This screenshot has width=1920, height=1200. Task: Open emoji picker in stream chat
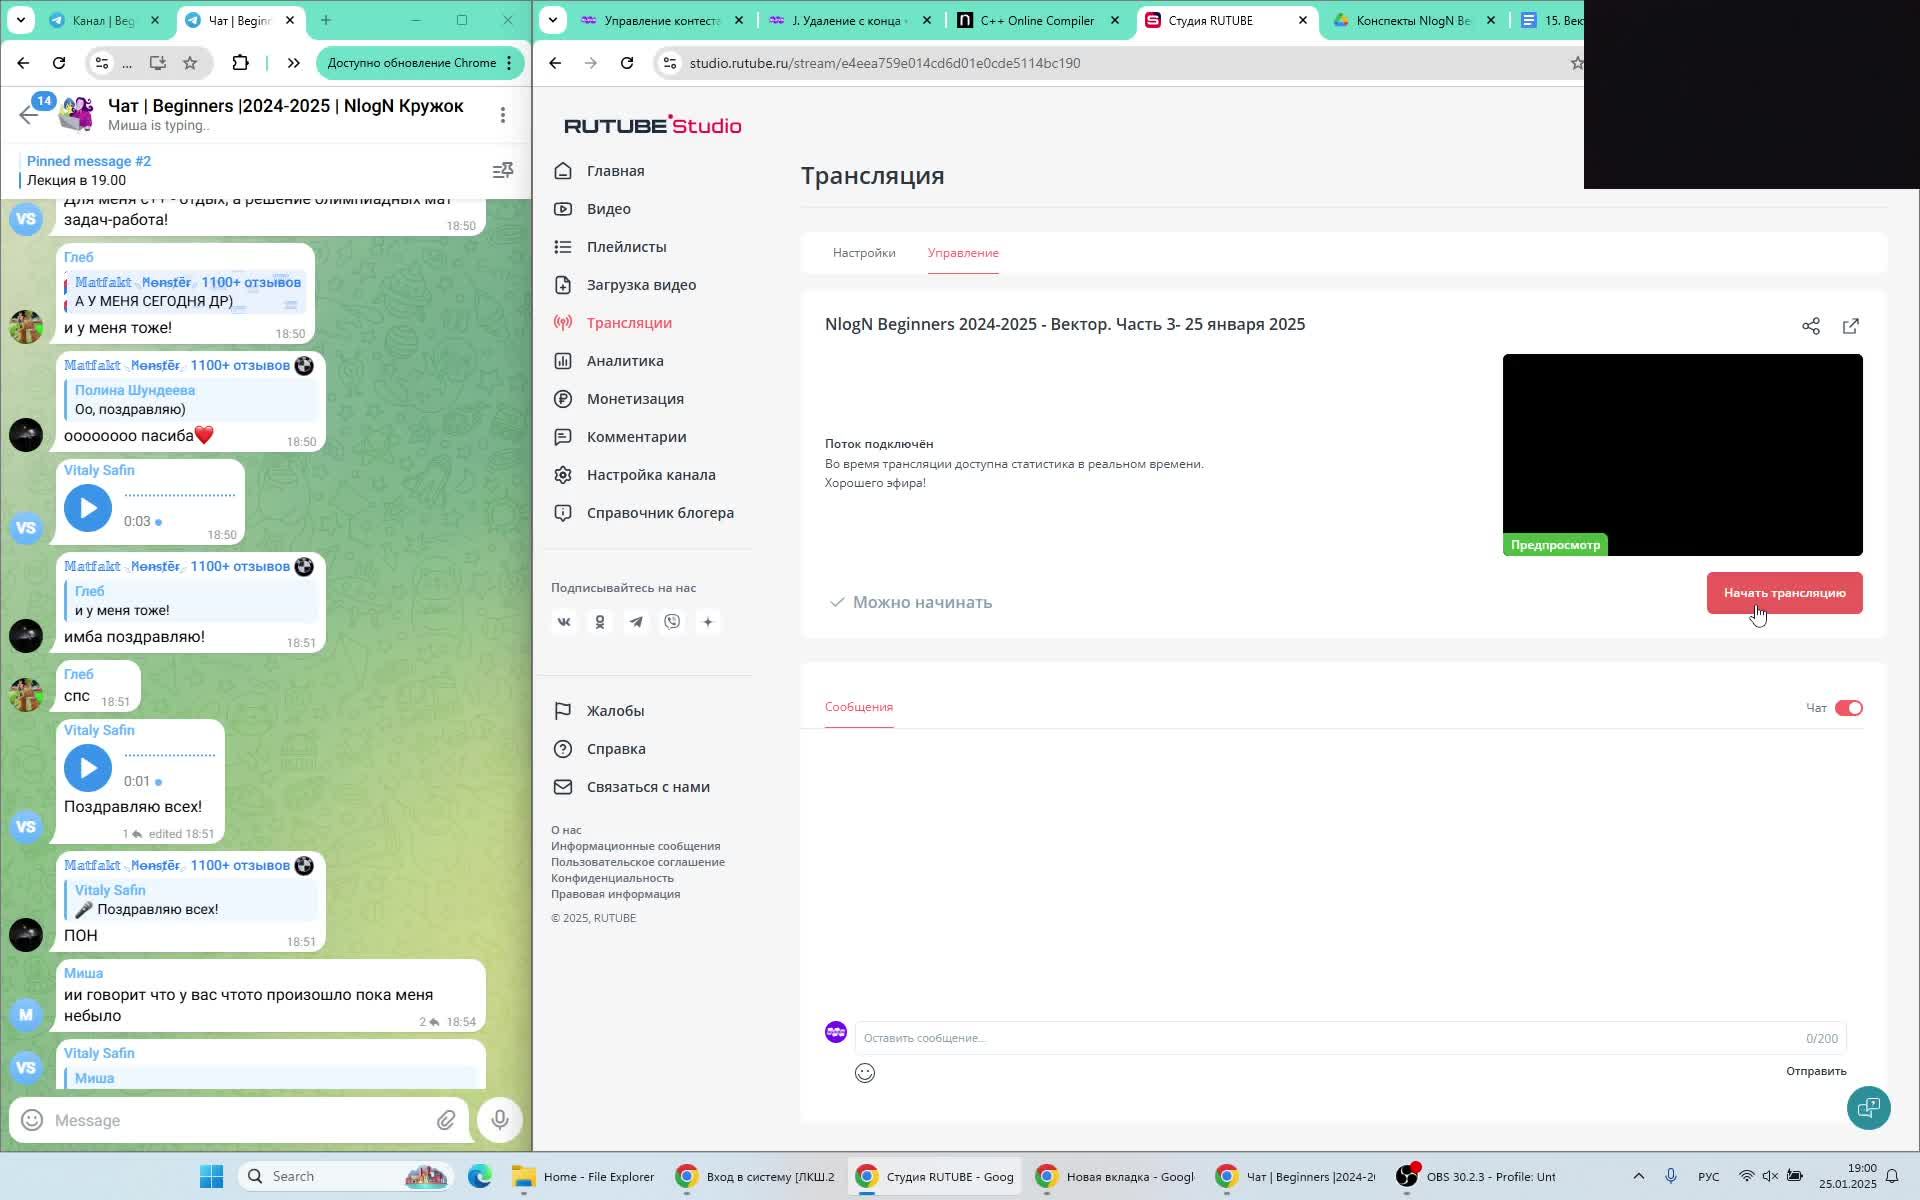(865, 1073)
